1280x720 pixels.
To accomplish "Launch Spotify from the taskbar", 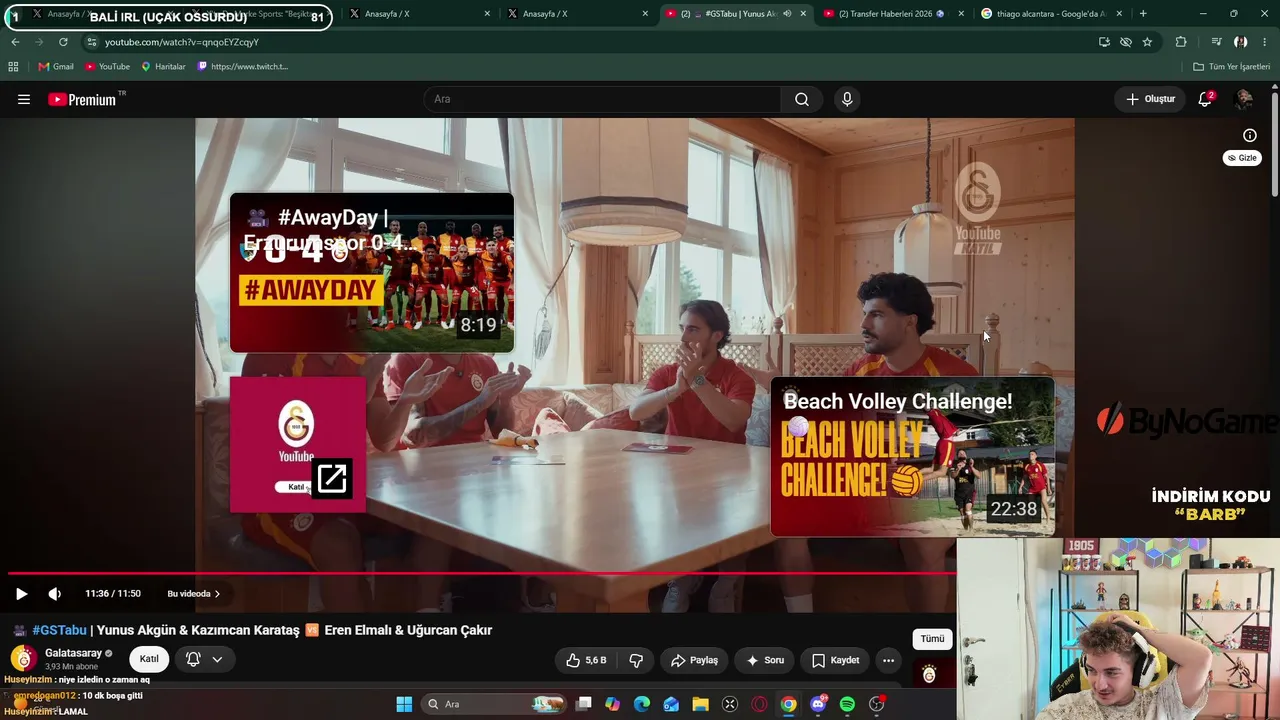I will tap(847, 704).
